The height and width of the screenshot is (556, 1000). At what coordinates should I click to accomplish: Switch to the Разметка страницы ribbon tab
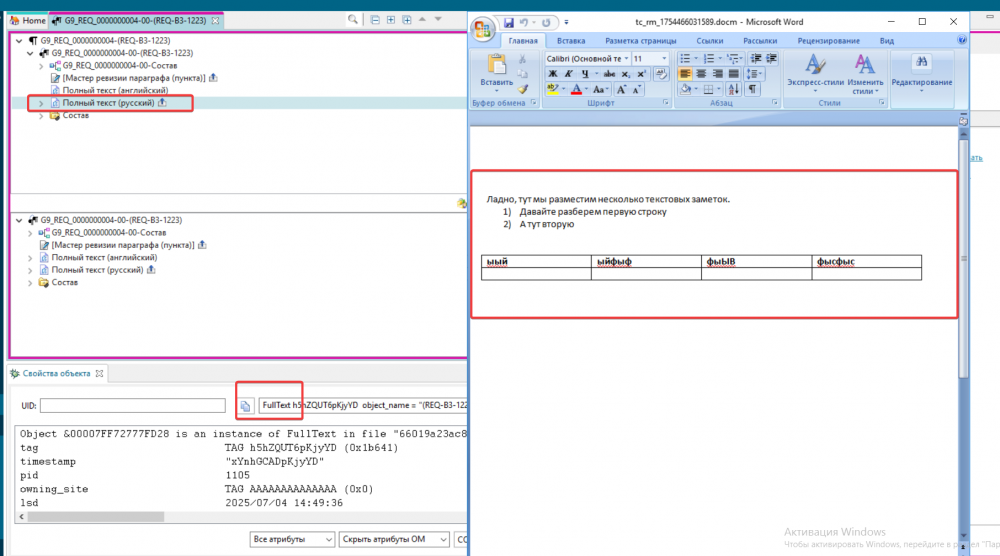point(640,41)
